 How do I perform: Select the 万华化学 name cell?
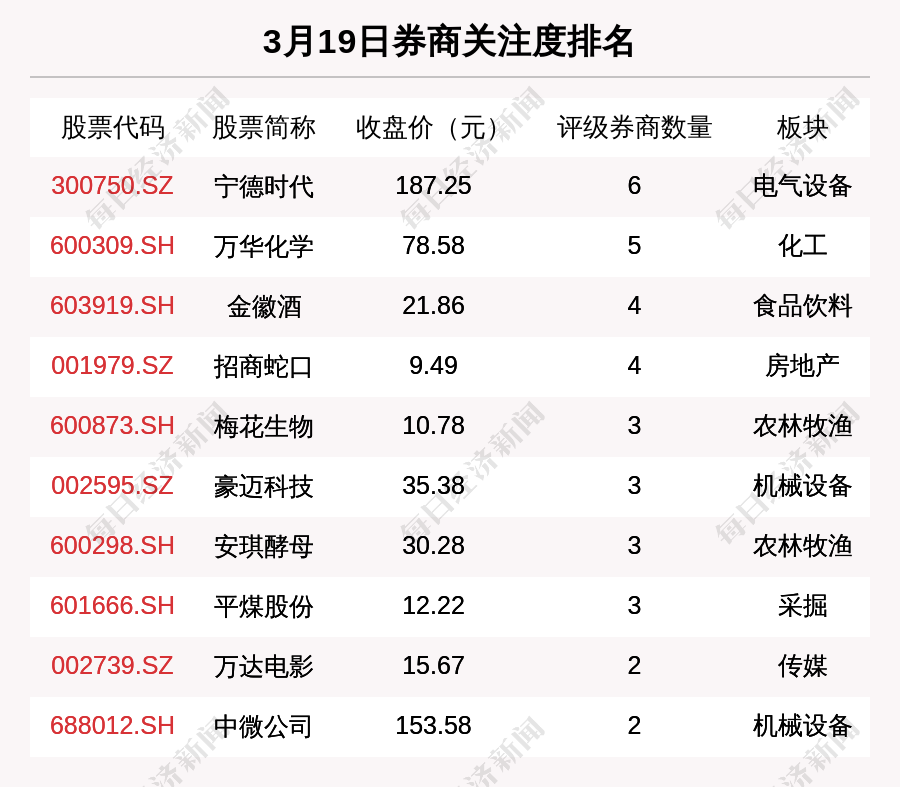point(263,246)
